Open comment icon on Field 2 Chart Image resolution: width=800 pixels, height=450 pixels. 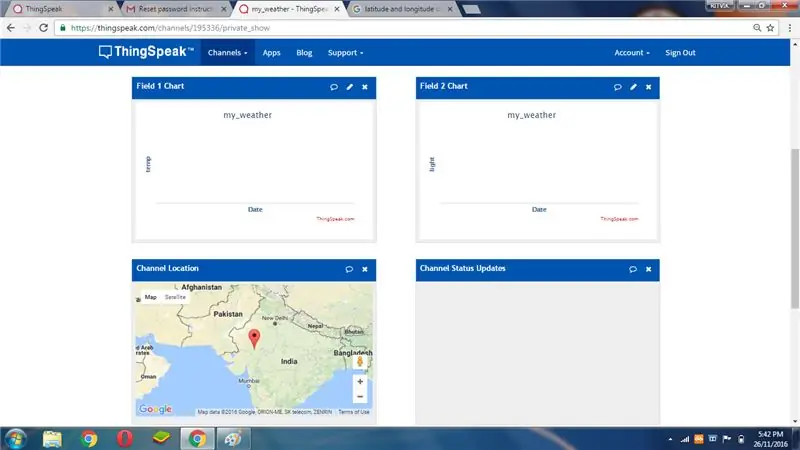point(617,87)
